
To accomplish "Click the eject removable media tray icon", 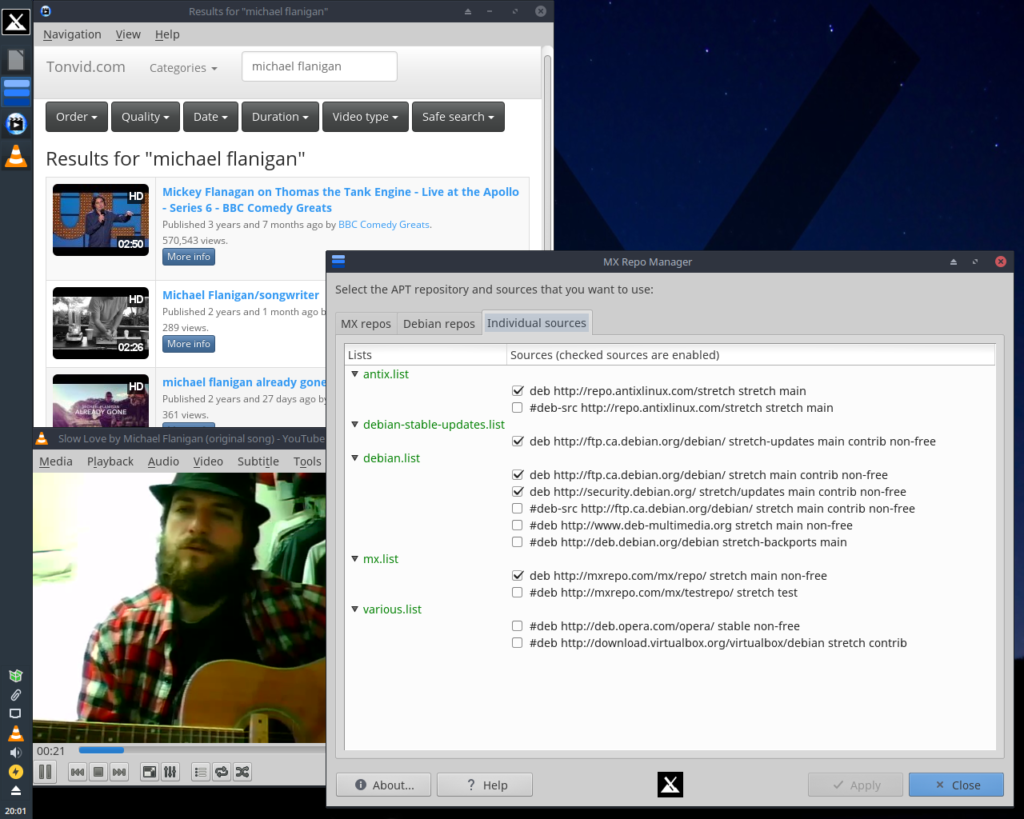I will point(16,791).
